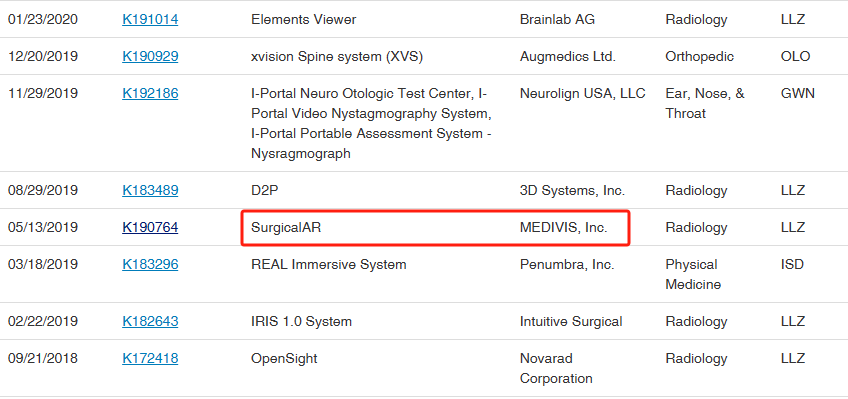Screen dimensions: 848x399
Task: Open the K183296 submission link
Action: tap(150, 264)
